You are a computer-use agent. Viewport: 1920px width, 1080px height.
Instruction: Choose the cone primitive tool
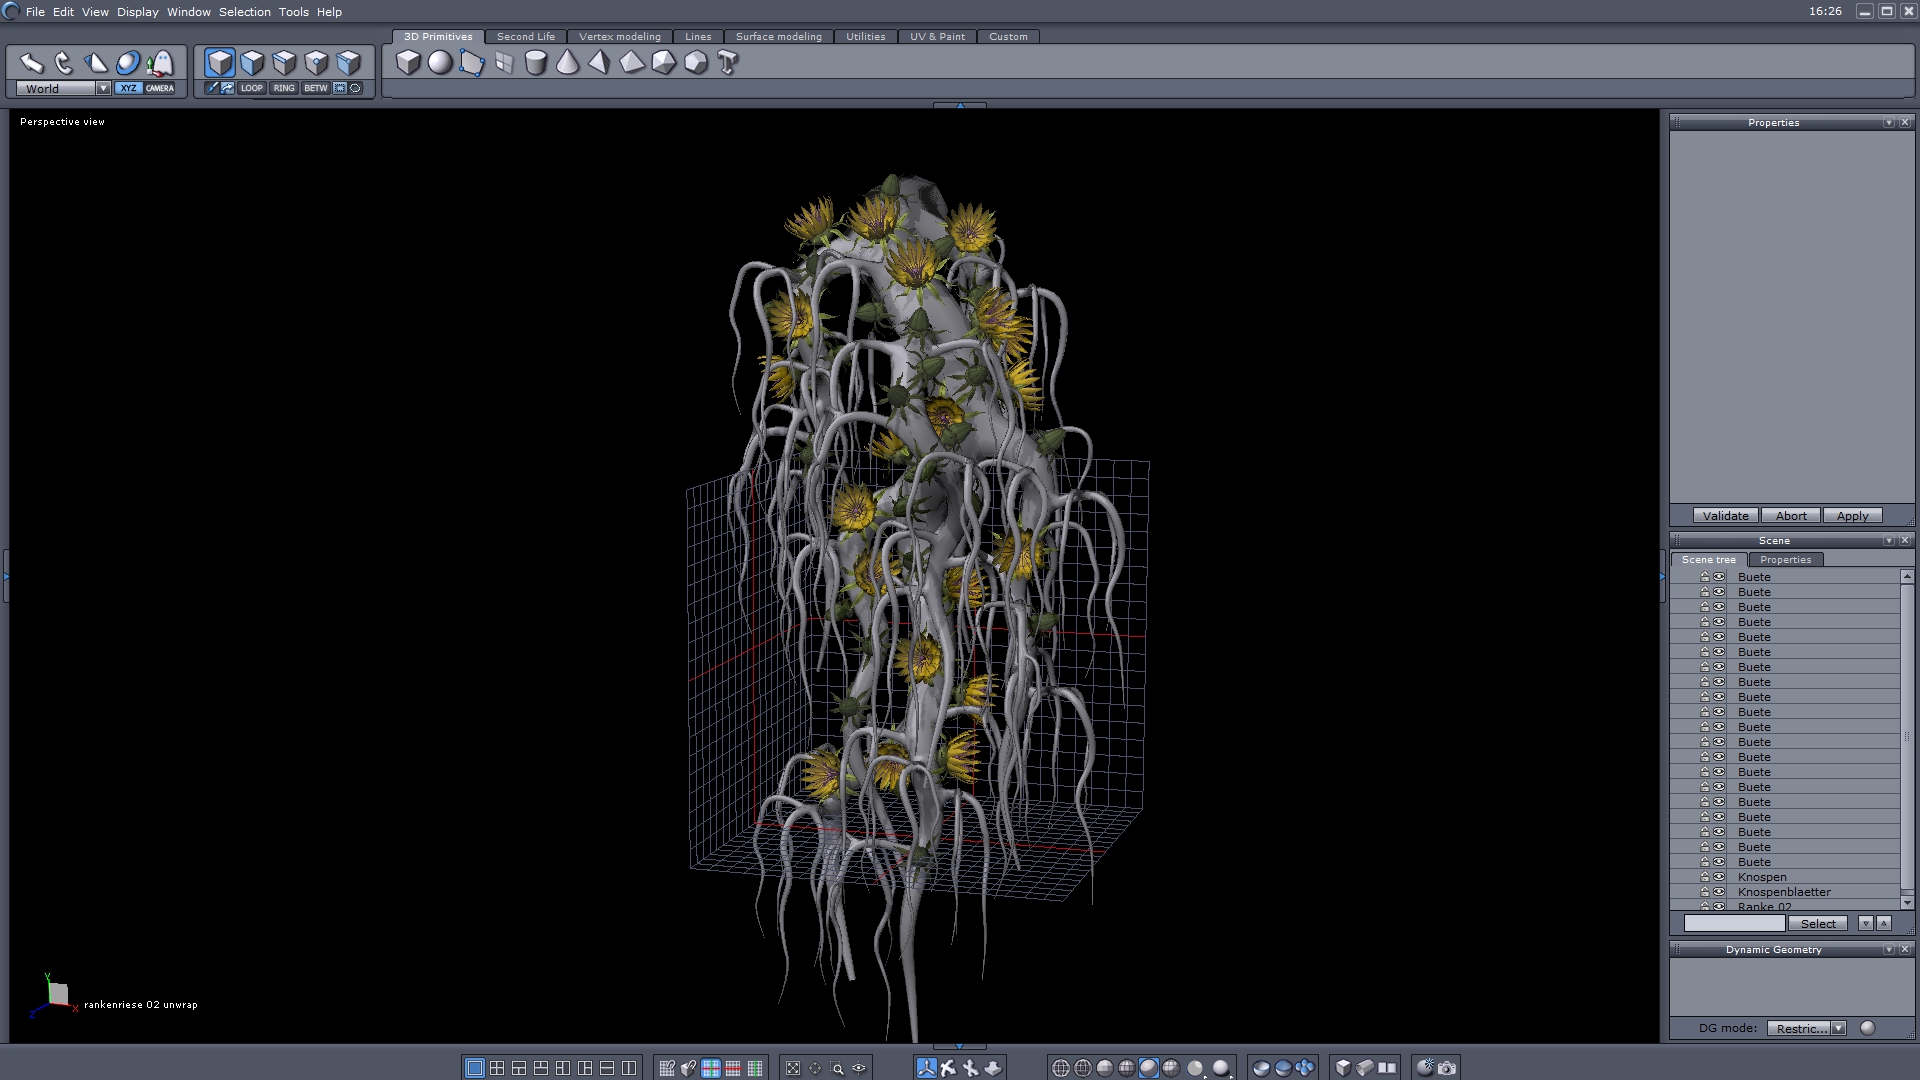pyautogui.click(x=567, y=63)
